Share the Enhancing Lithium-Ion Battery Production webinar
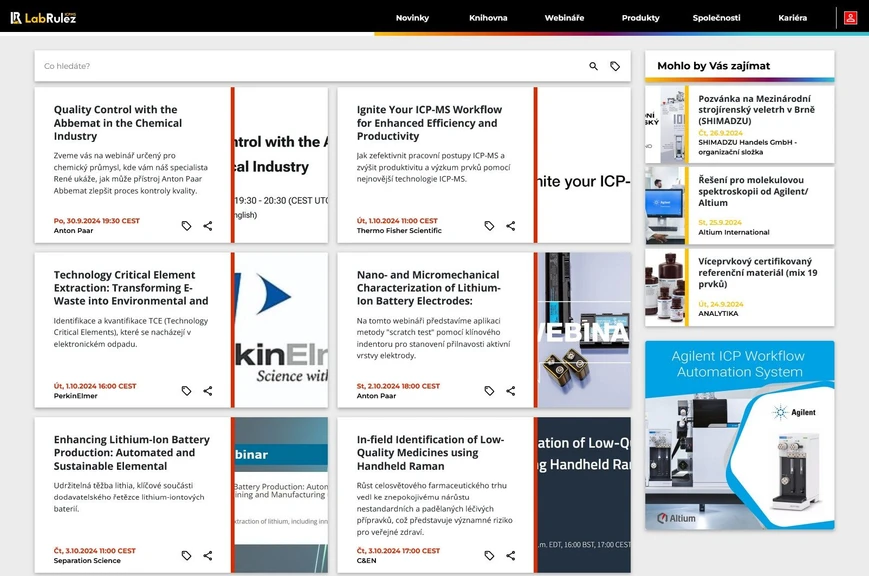The width and height of the screenshot is (869, 576). click(x=208, y=555)
